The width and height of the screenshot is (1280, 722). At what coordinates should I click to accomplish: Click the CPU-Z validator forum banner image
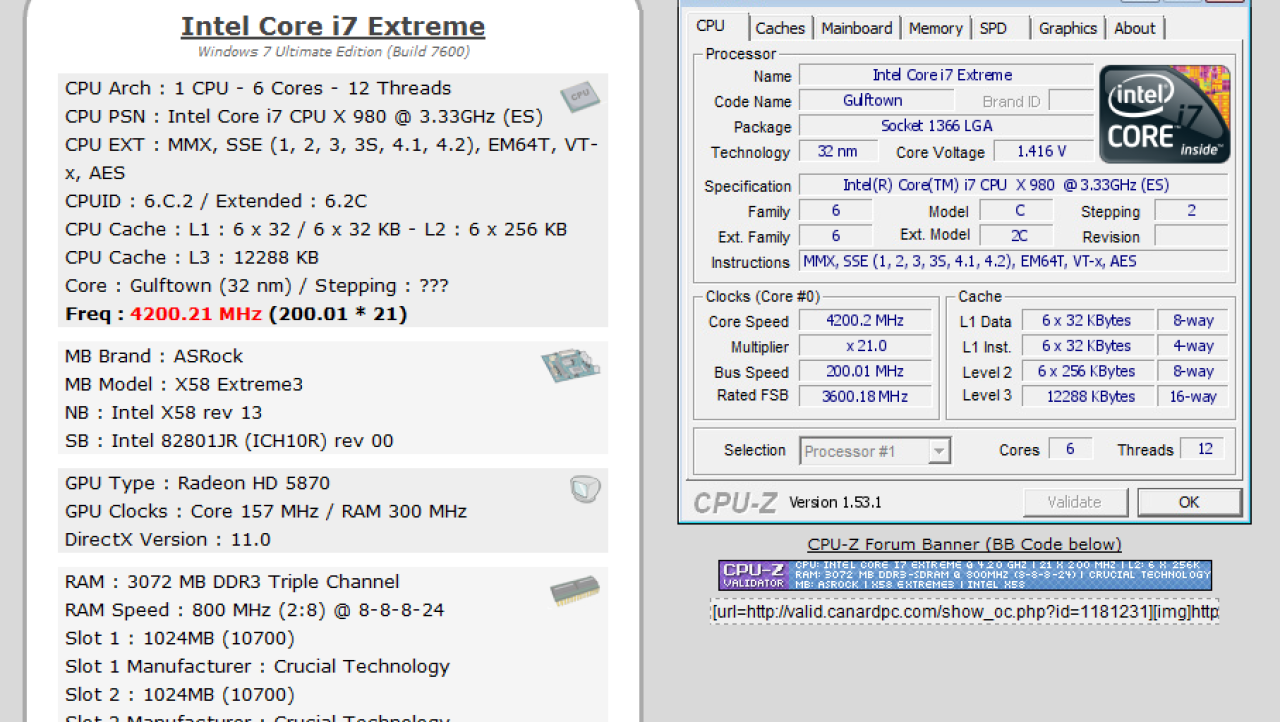(965, 575)
